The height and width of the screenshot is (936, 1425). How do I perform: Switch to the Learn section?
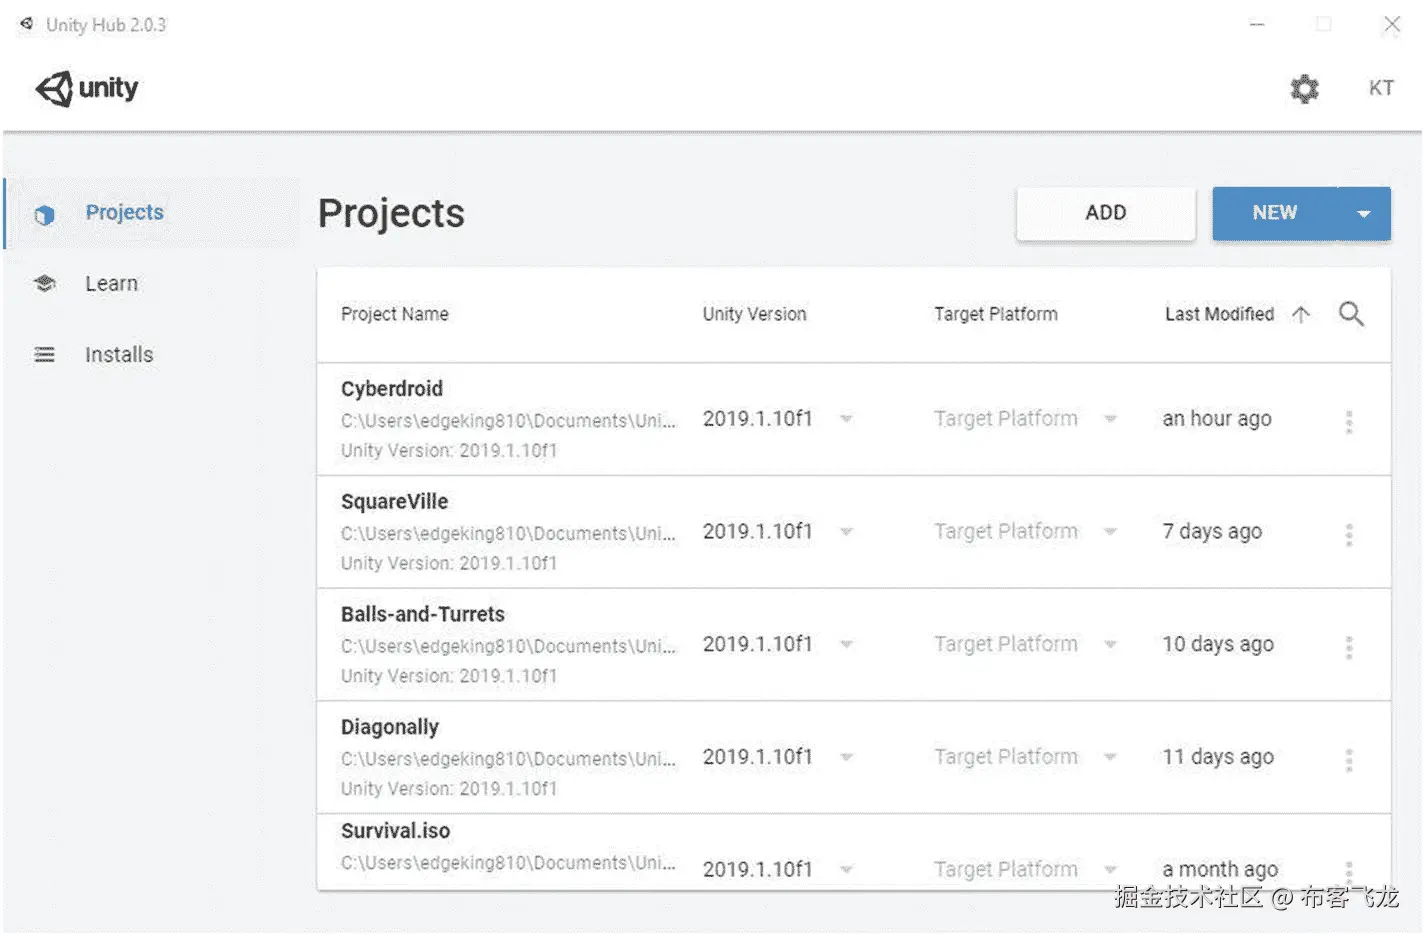point(111,284)
